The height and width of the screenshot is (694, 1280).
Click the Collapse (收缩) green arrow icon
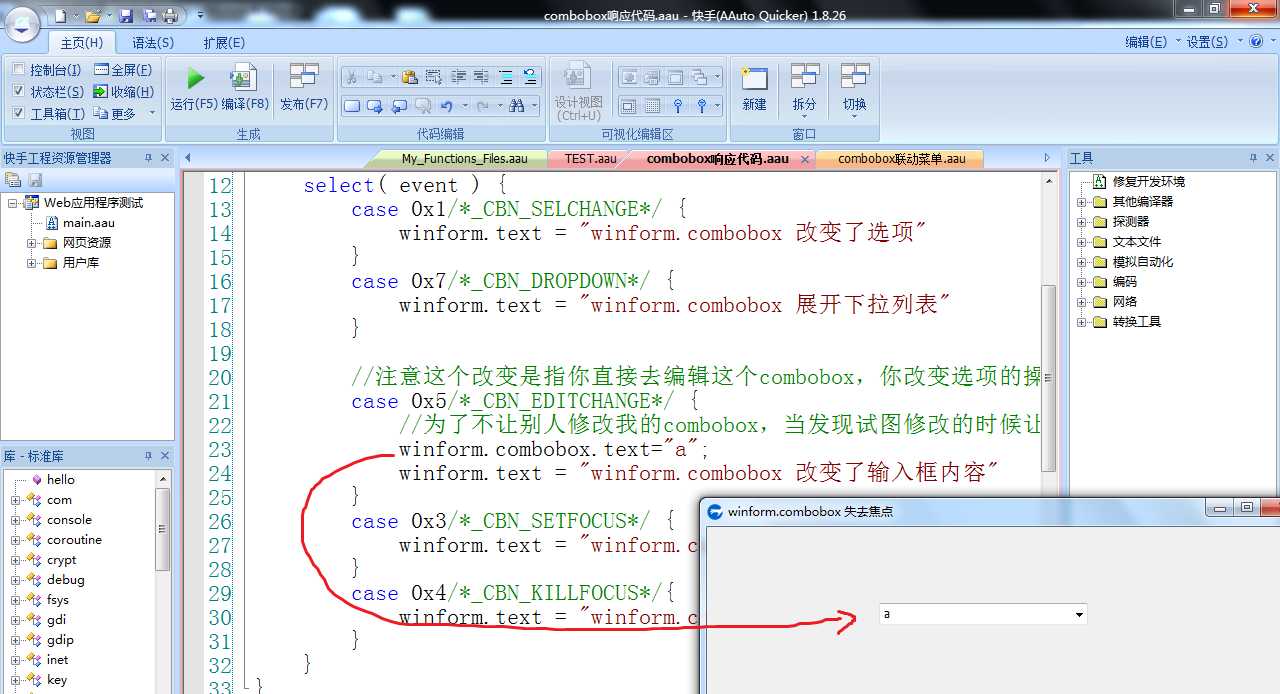tap(102, 92)
